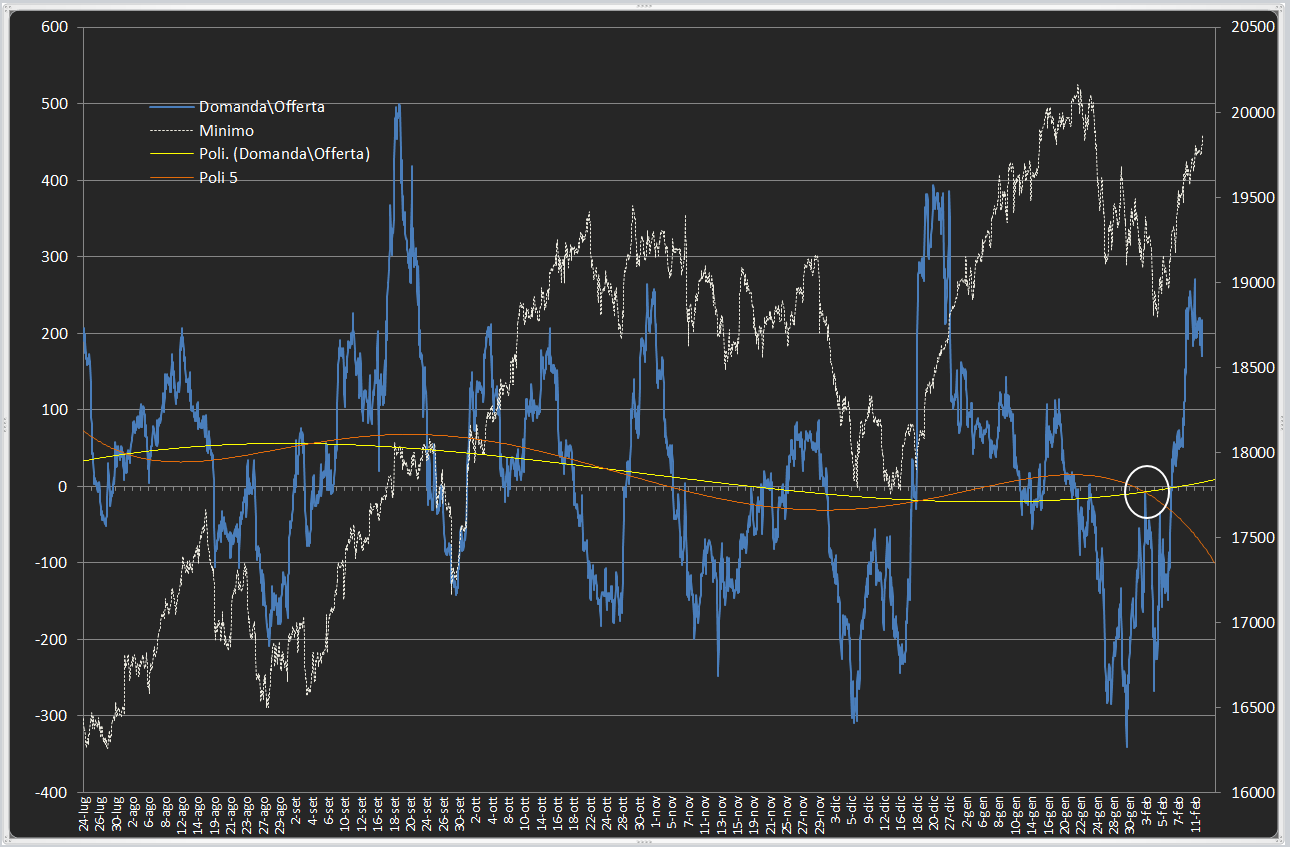The image size is (1290, 847).
Task: Click the -100 value on left axis
Action: click(51, 563)
